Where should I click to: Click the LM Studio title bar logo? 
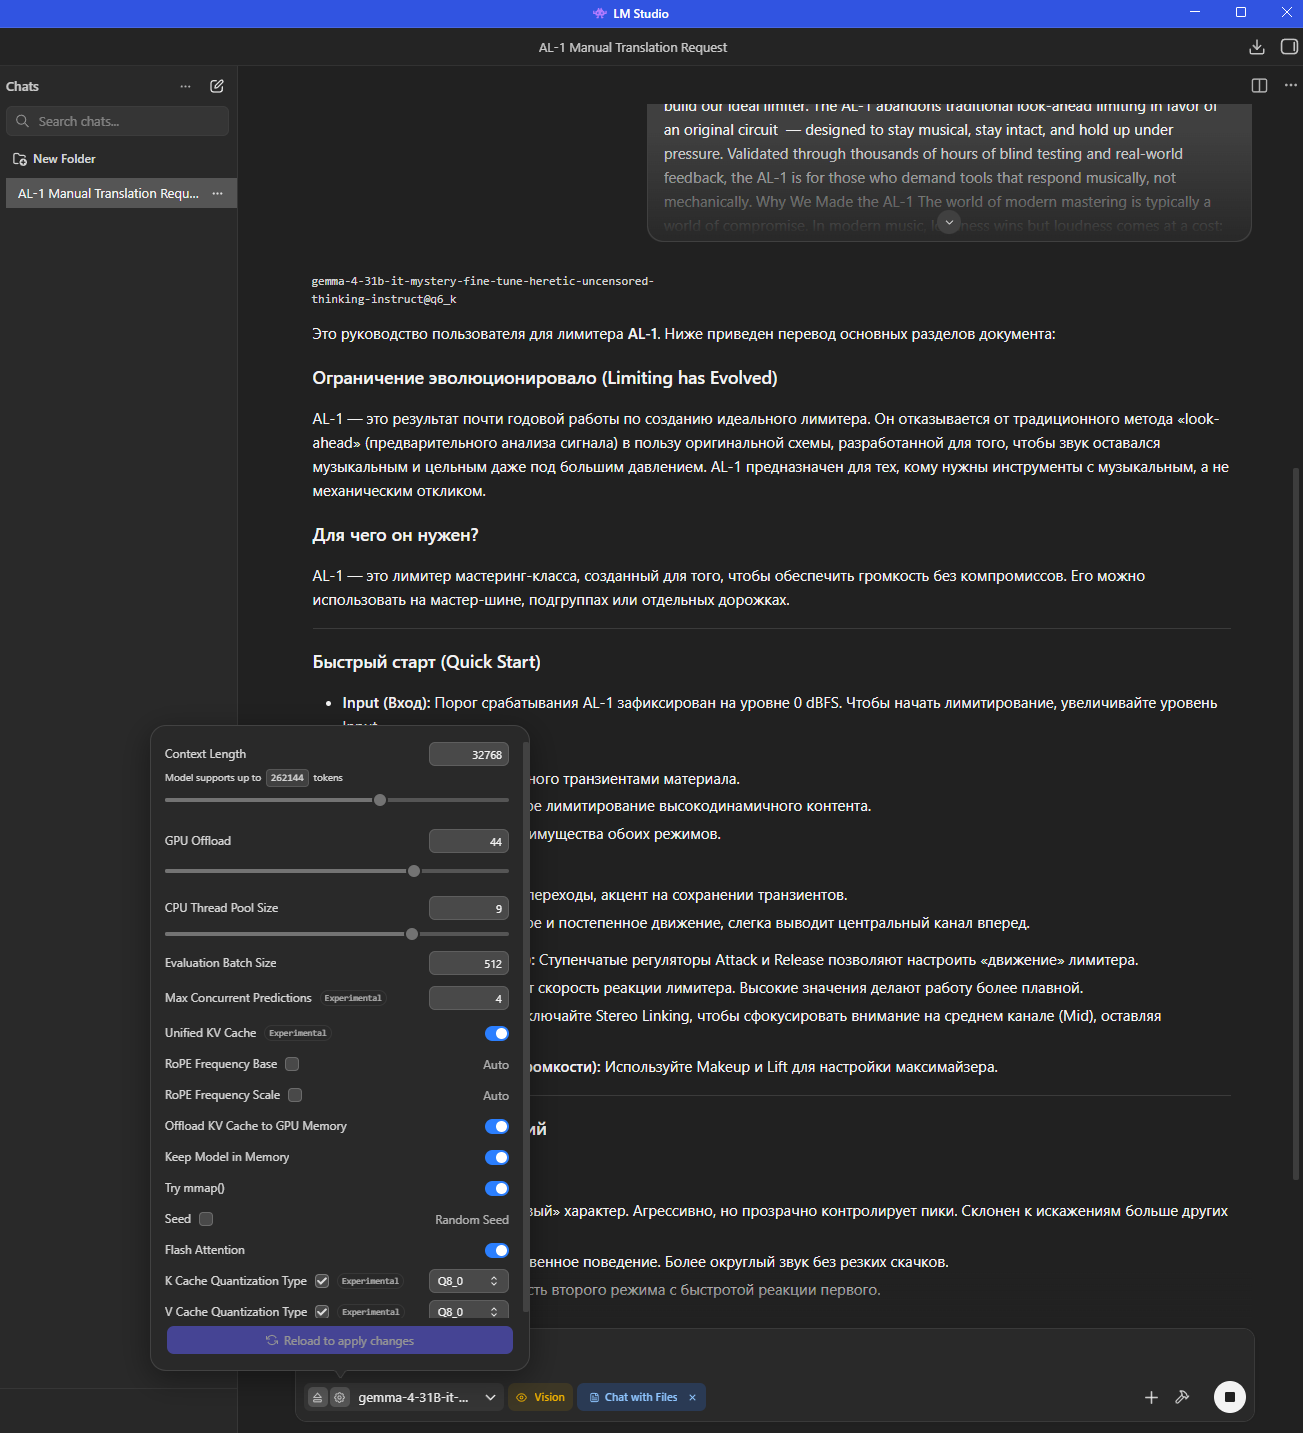click(600, 13)
